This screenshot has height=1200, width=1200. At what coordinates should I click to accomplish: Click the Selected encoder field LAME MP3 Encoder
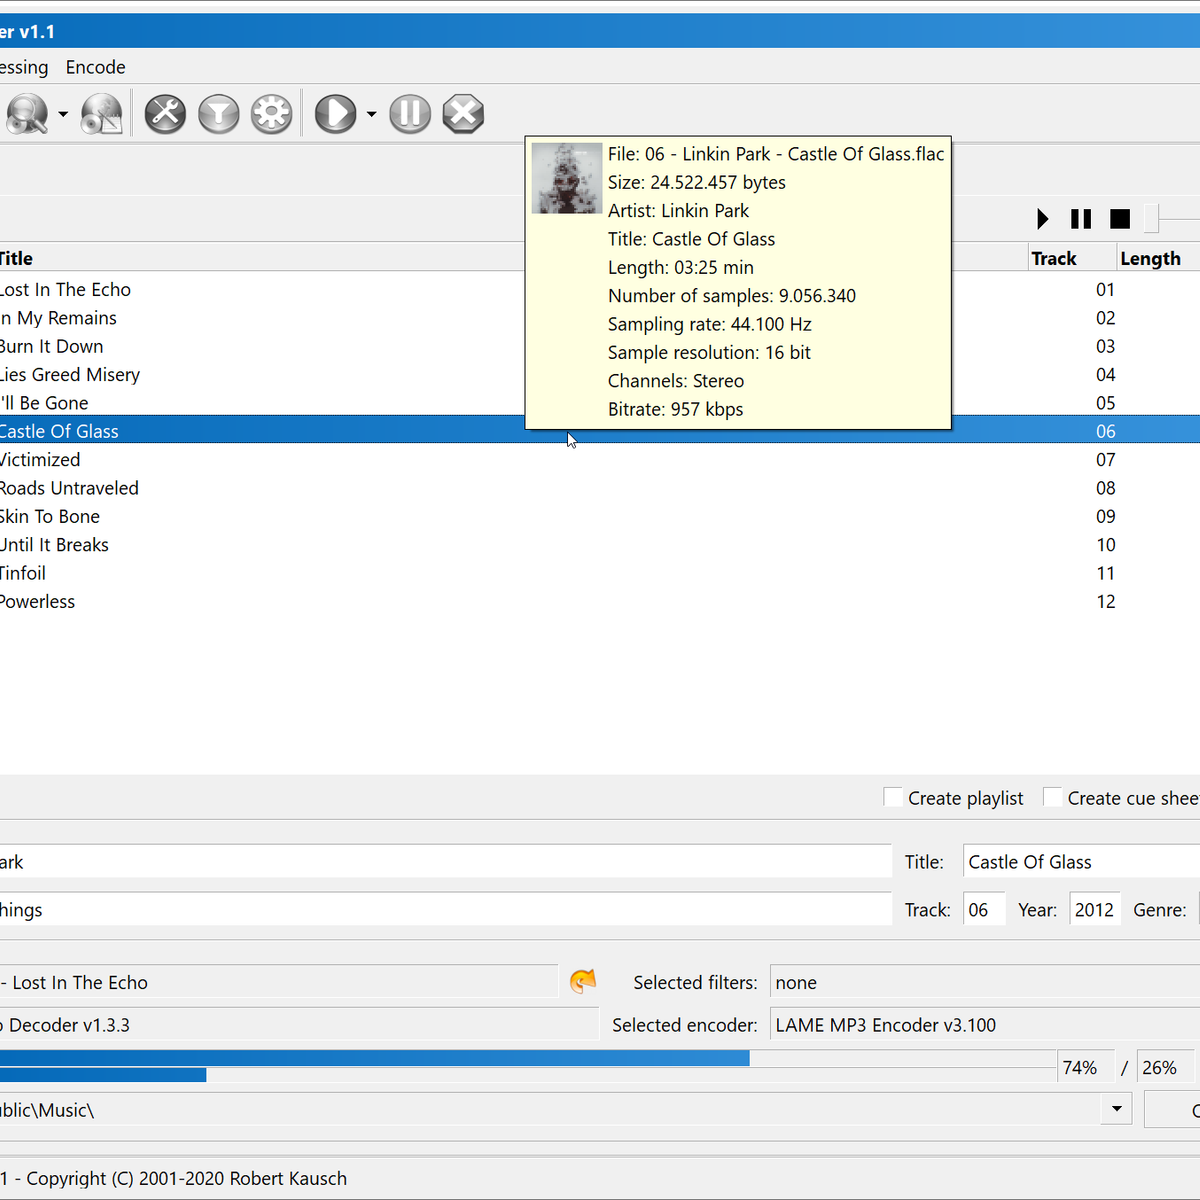point(985,1025)
